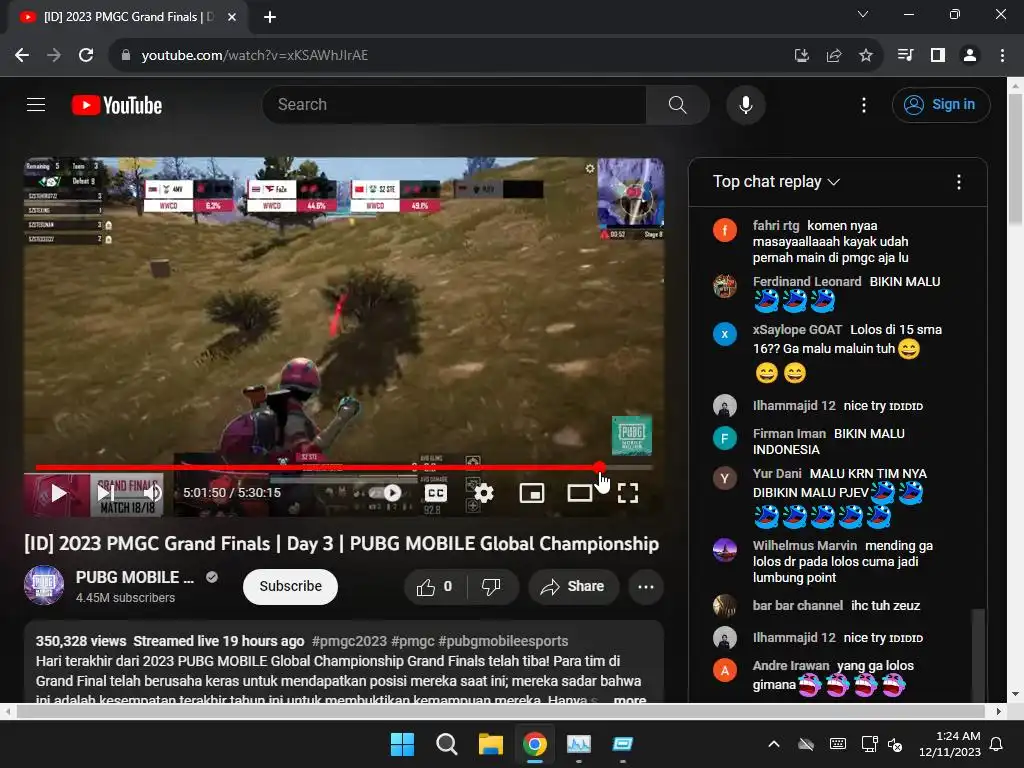Open site info lock icon
1024x768 pixels.
click(x=126, y=56)
